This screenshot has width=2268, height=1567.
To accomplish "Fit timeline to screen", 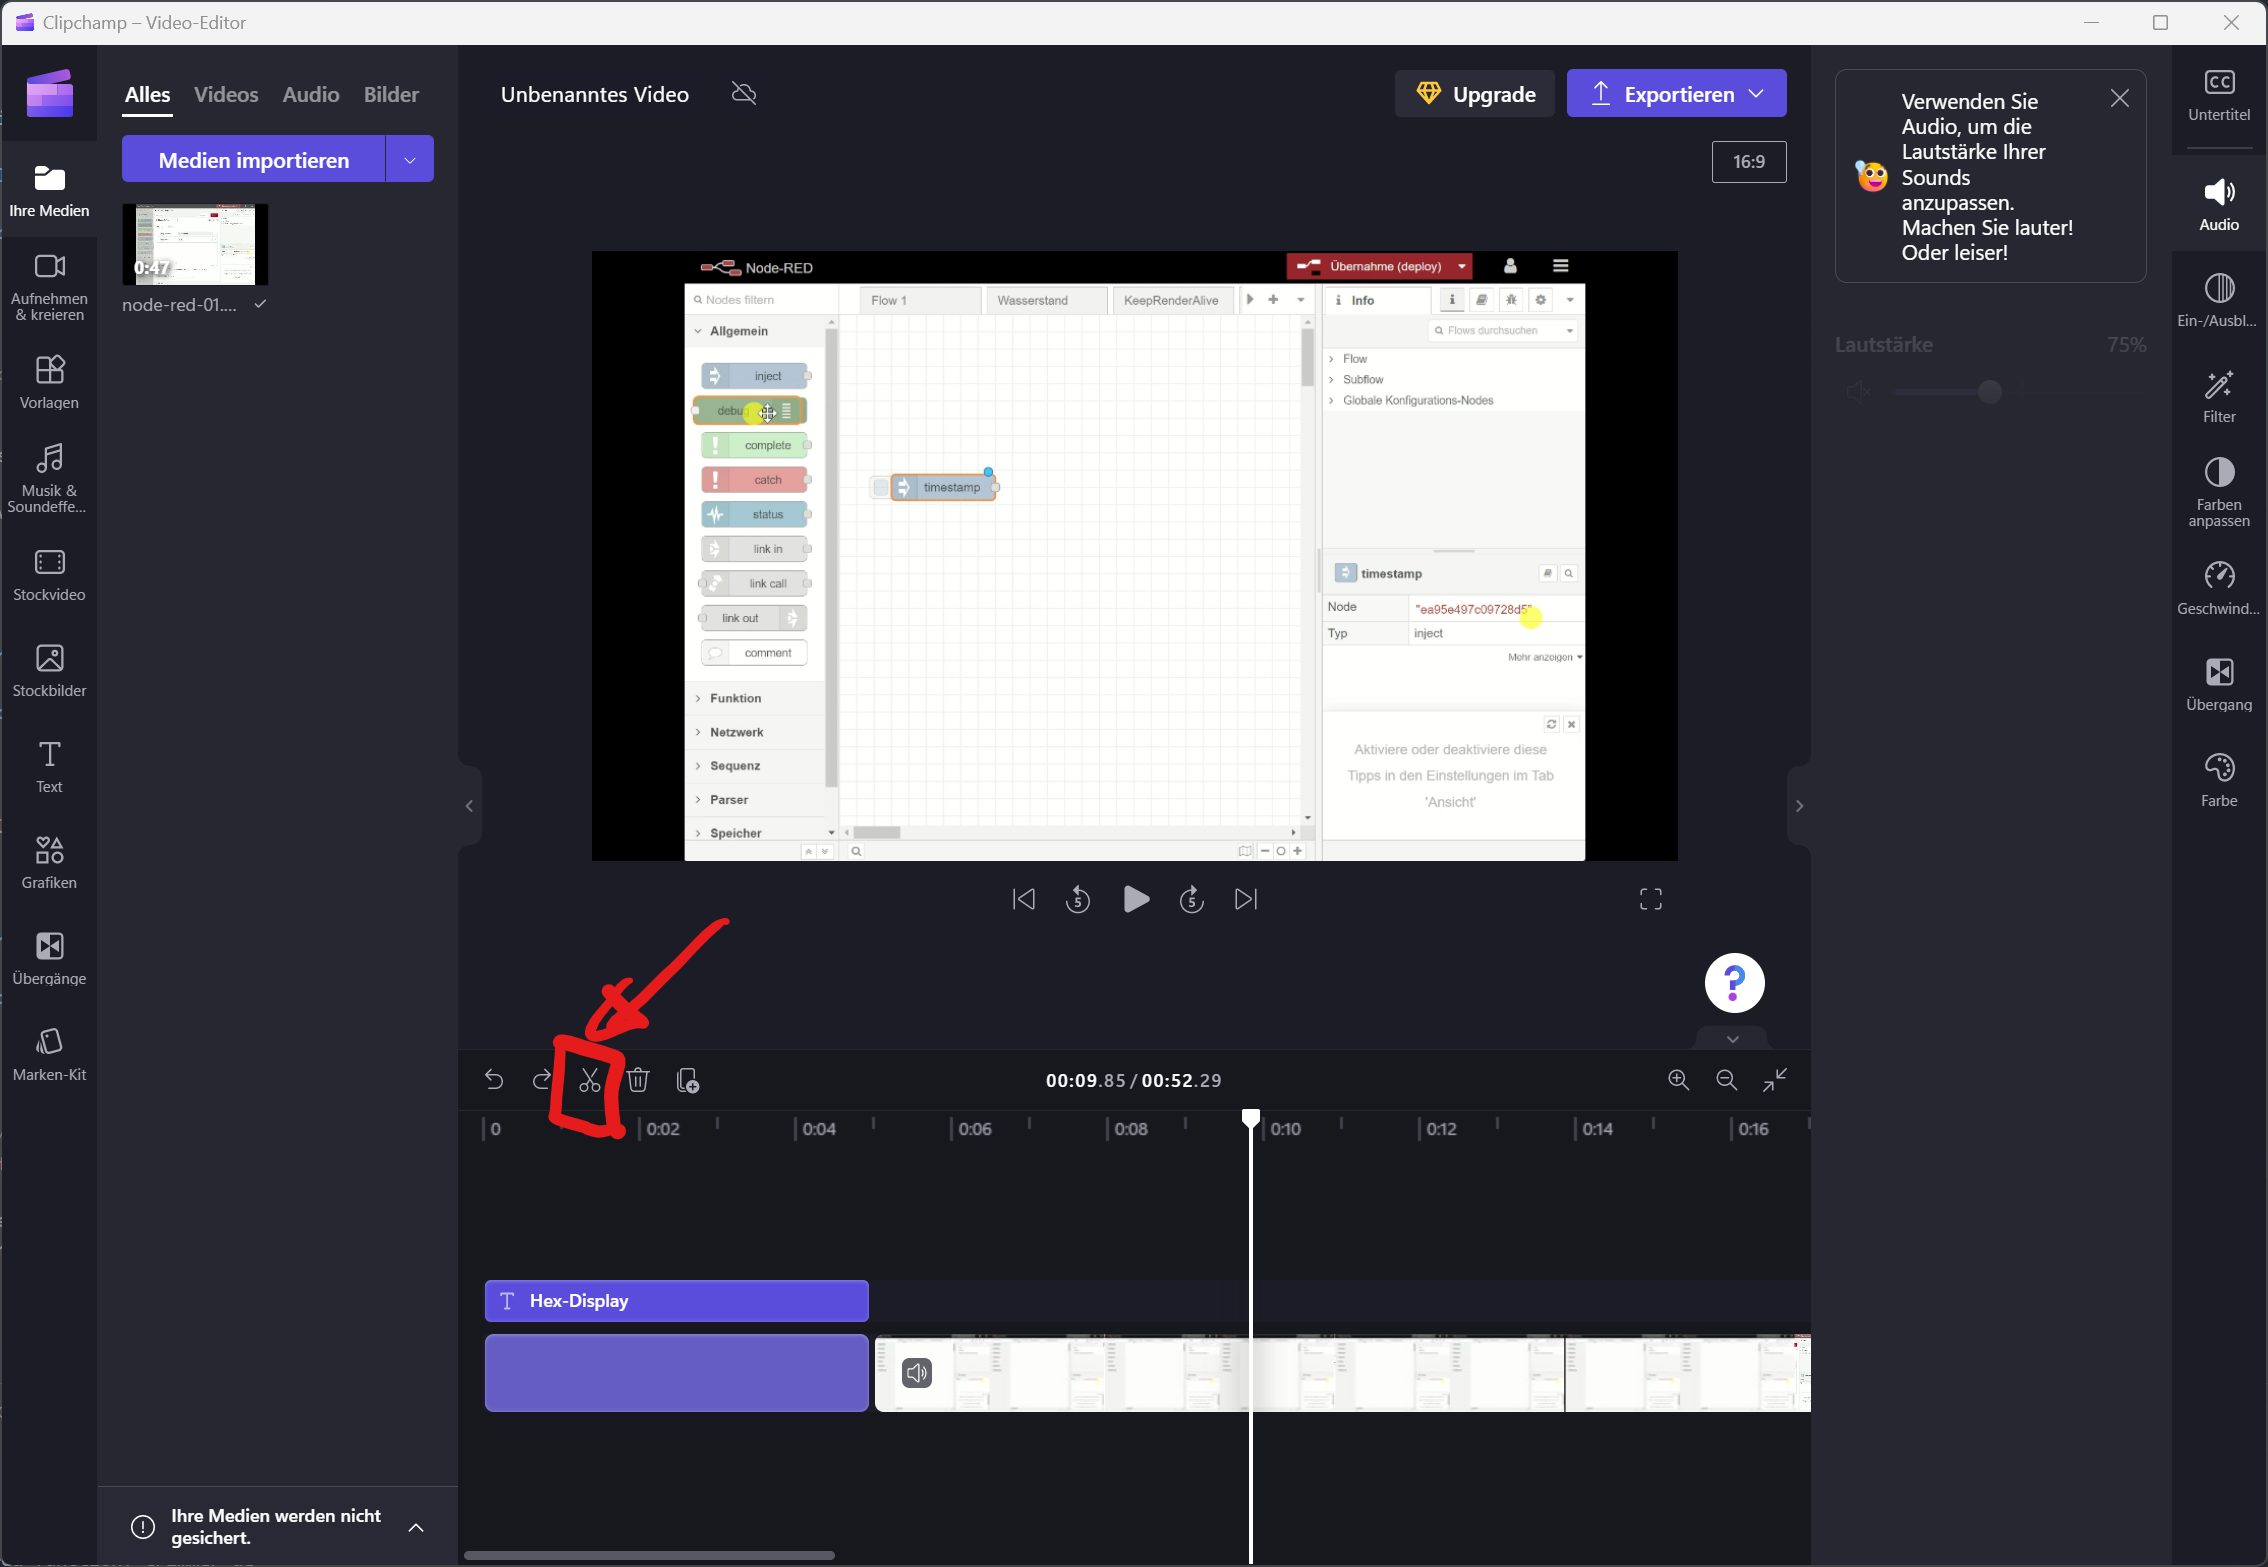I will [x=1775, y=1080].
